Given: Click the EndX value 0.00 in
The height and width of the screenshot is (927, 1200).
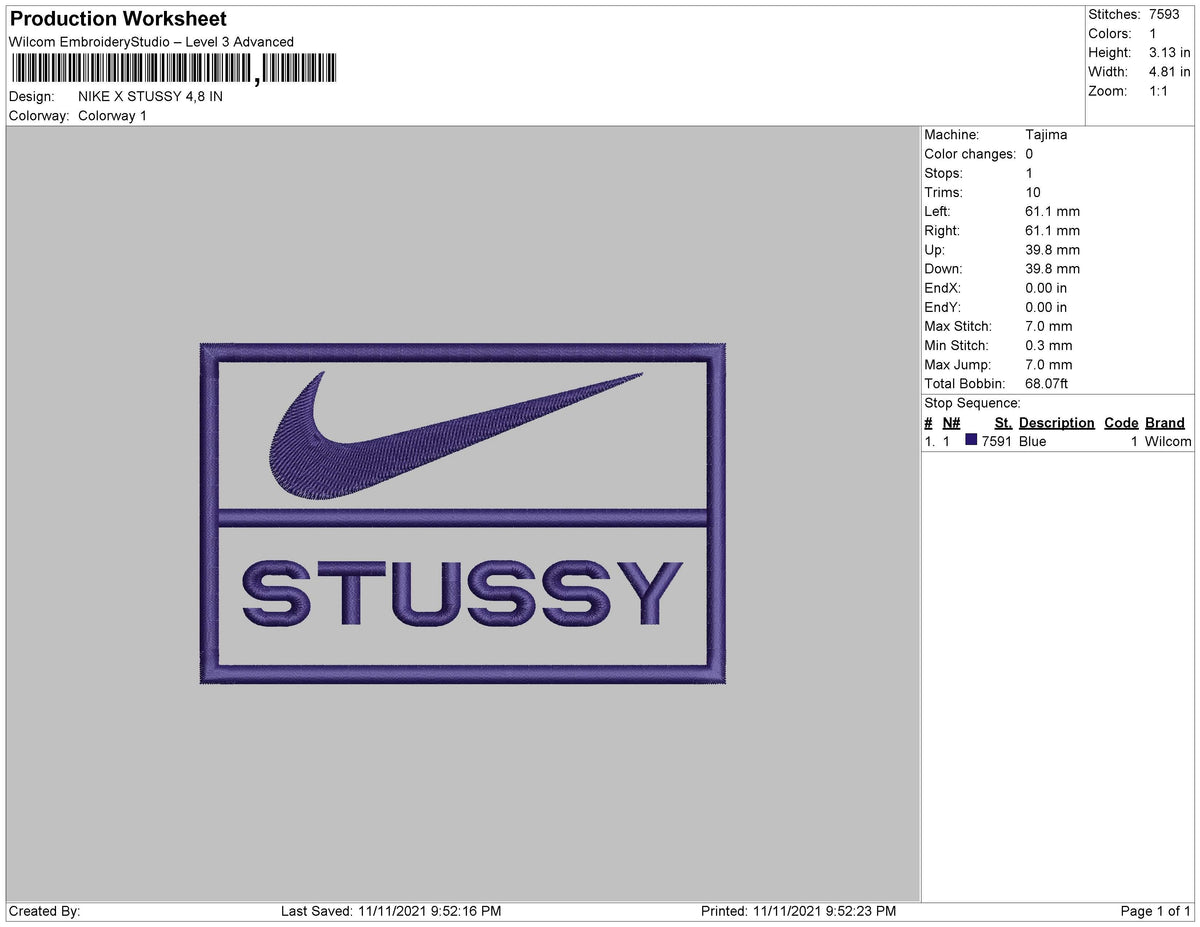Looking at the screenshot, I should 1046,288.
